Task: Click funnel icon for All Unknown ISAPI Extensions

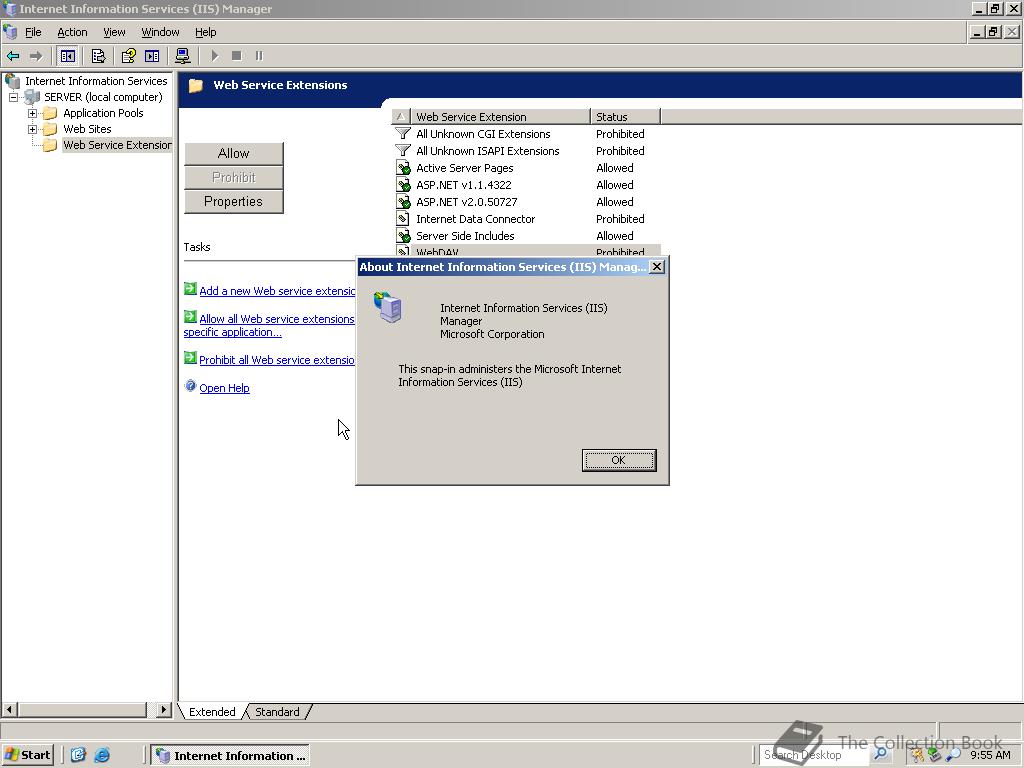Action: (x=403, y=151)
